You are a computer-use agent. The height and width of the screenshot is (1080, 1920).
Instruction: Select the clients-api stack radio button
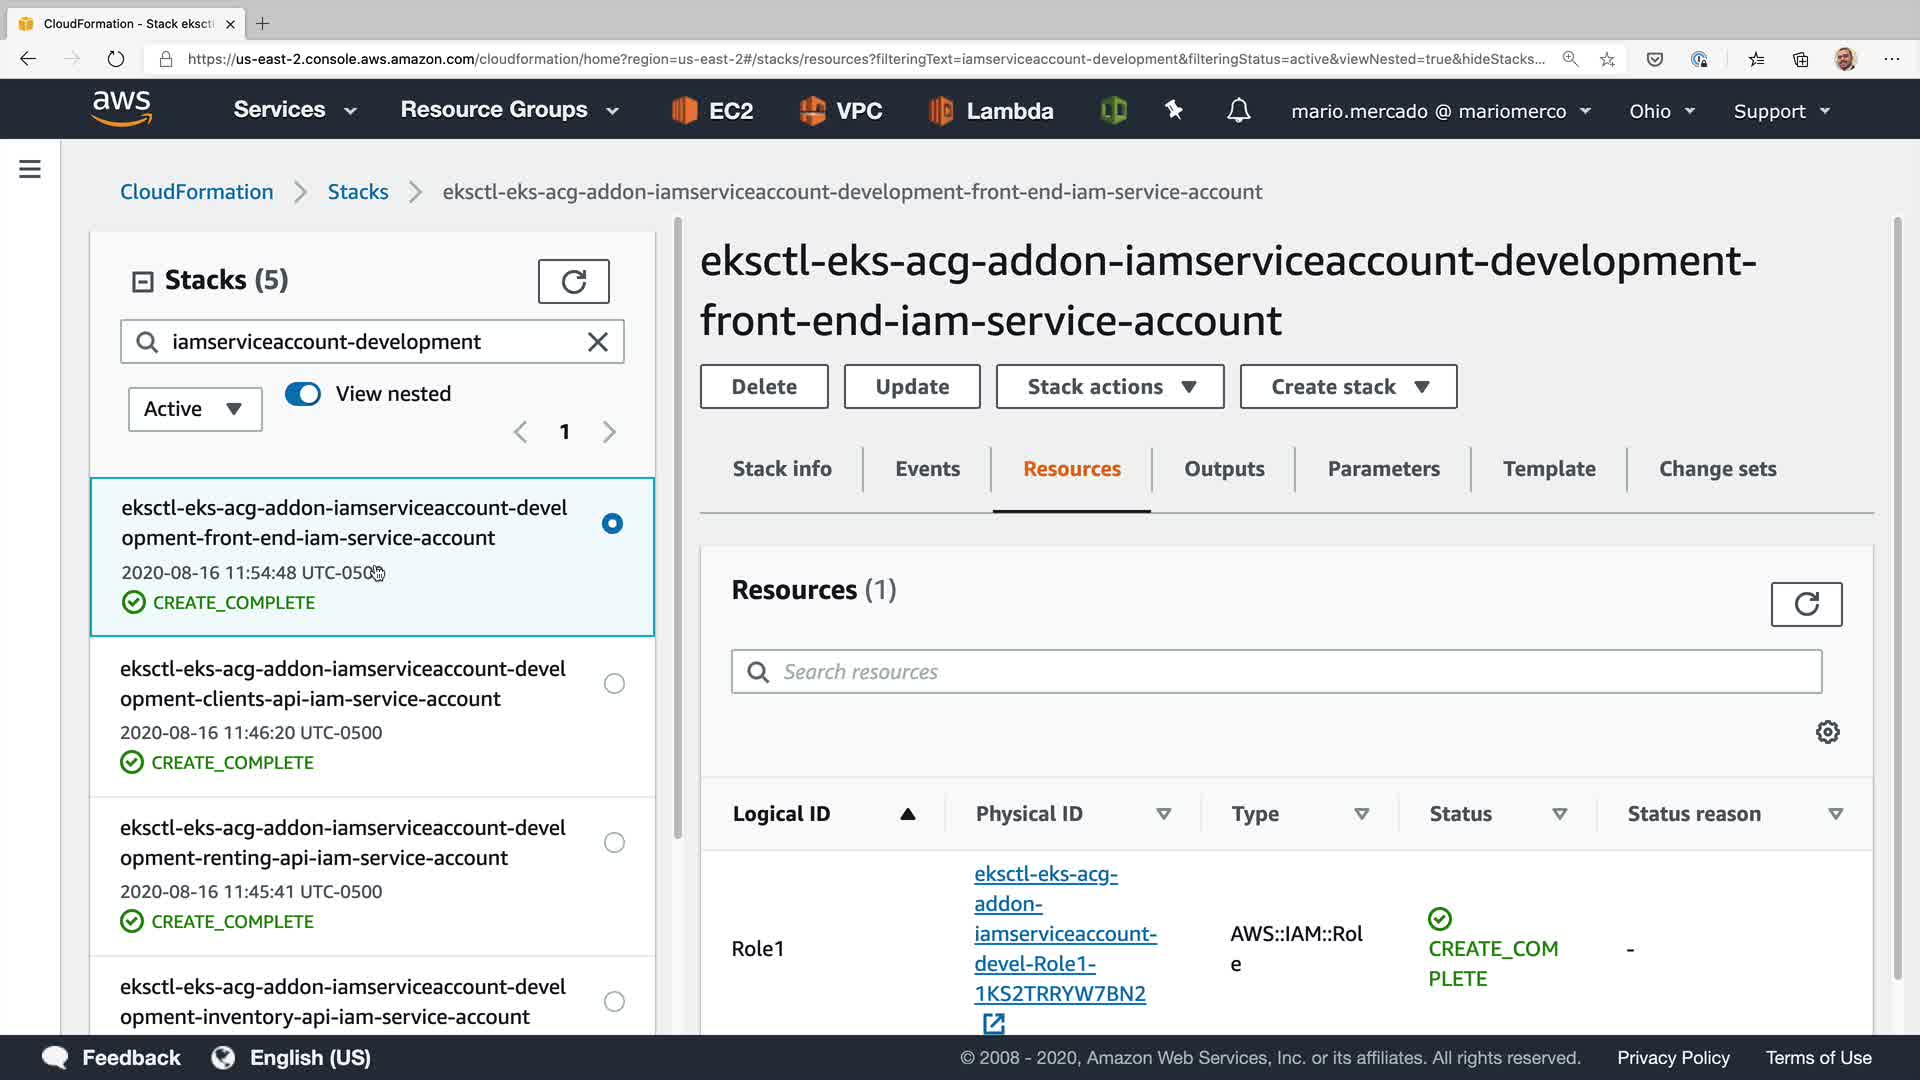tap(614, 684)
